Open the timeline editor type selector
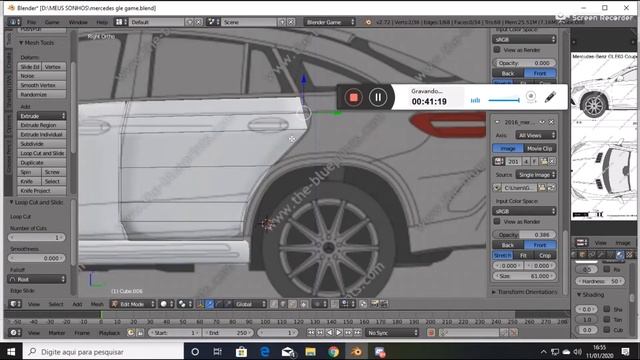The image size is (640, 360). 15,333
